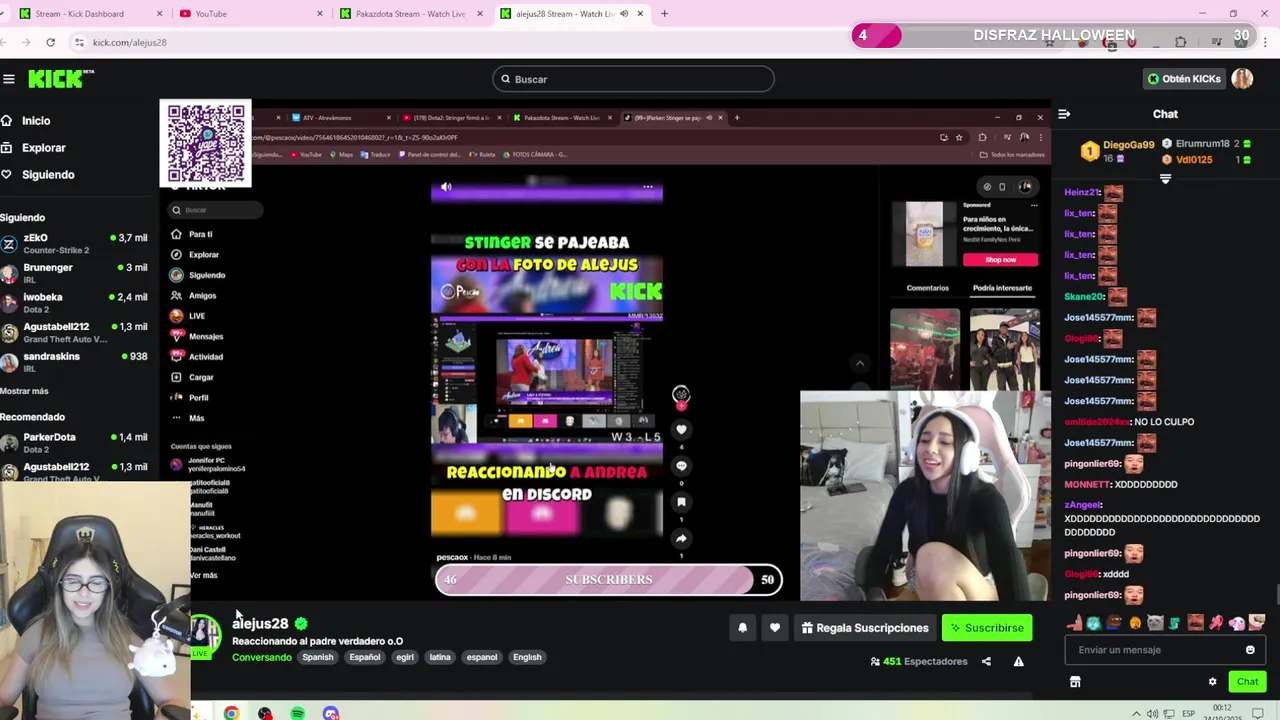This screenshot has height=720, width=1280.
Task: Click the 451 Espectadores viewer count
Action: pyautogui.click(x=919, y=661)
